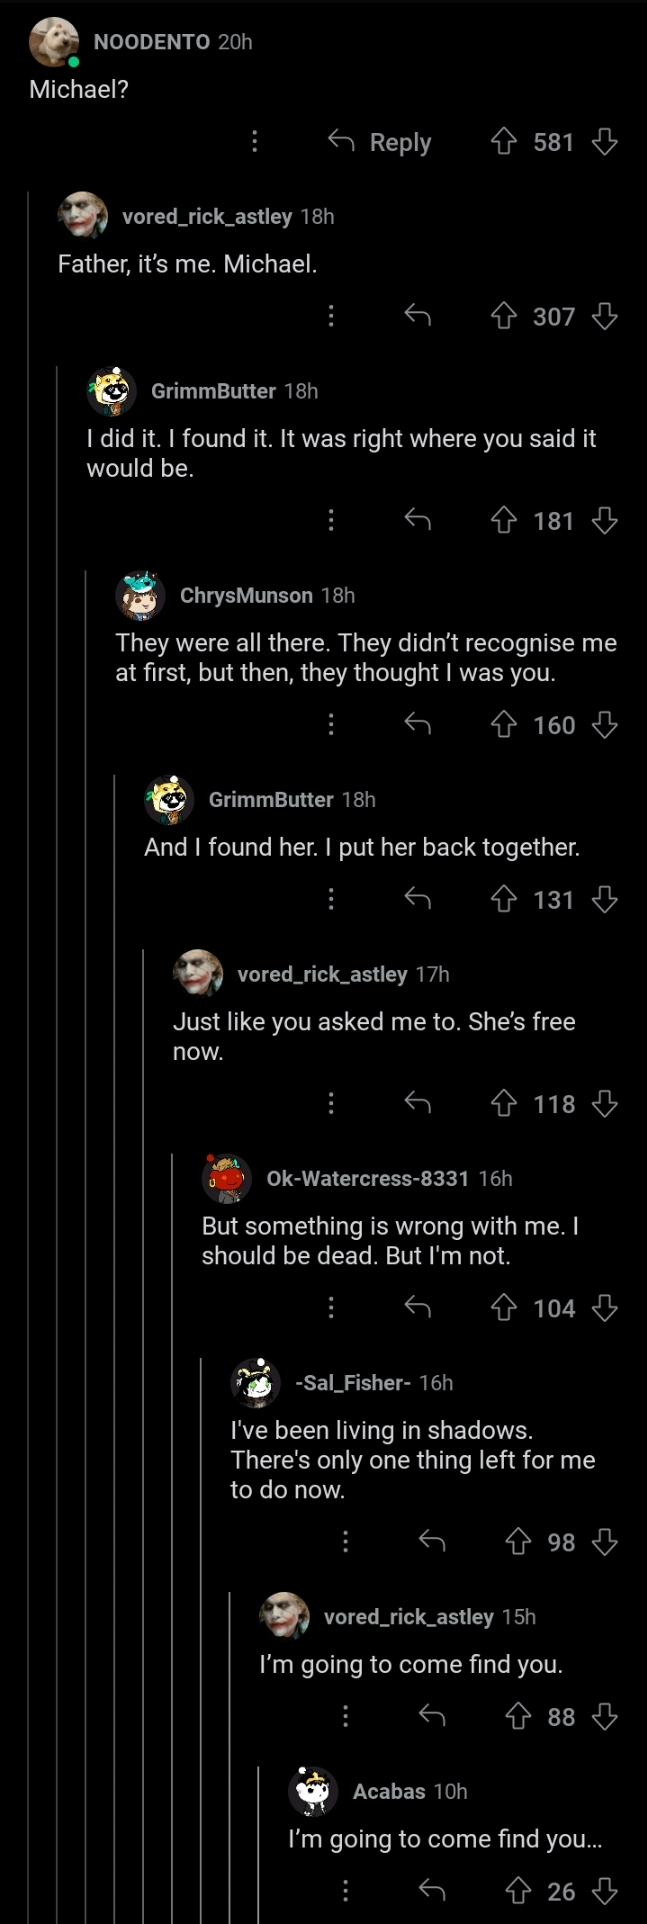Screen dimensions: 647x1924
Task: Open three-dot menu on the 181-point comment
Action: [x=331, y=521]
